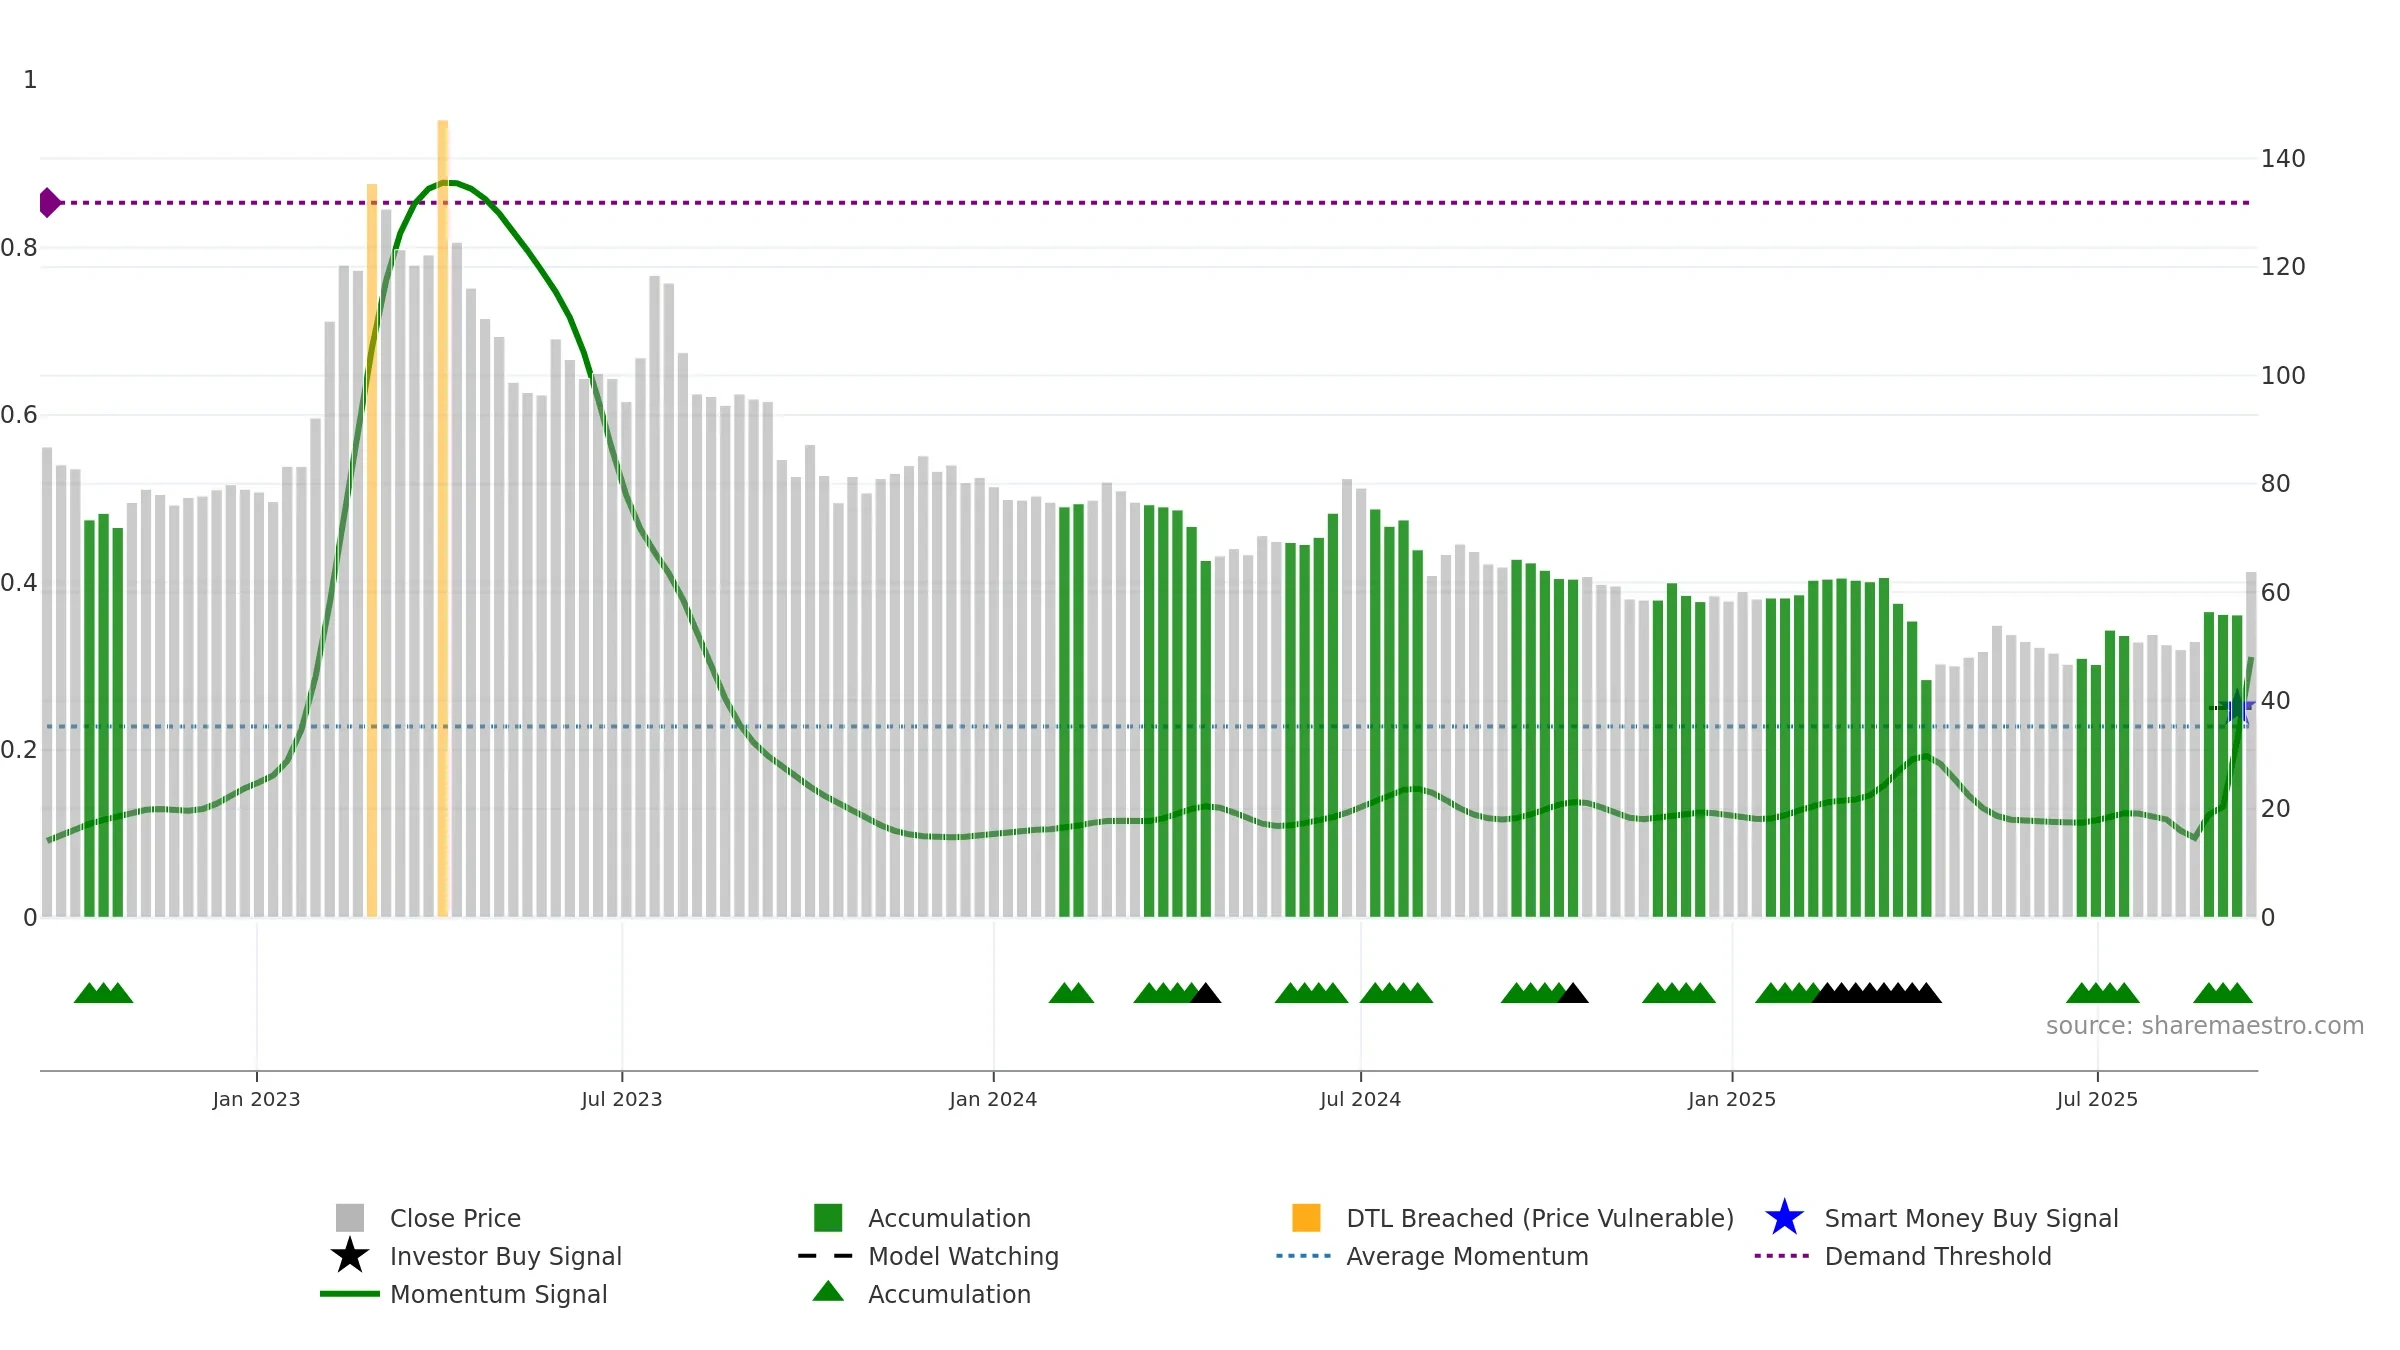This screenshot has width=2400, height=1350.
Task: Click the blue star marker on chart
Action: click(2238, 708)
